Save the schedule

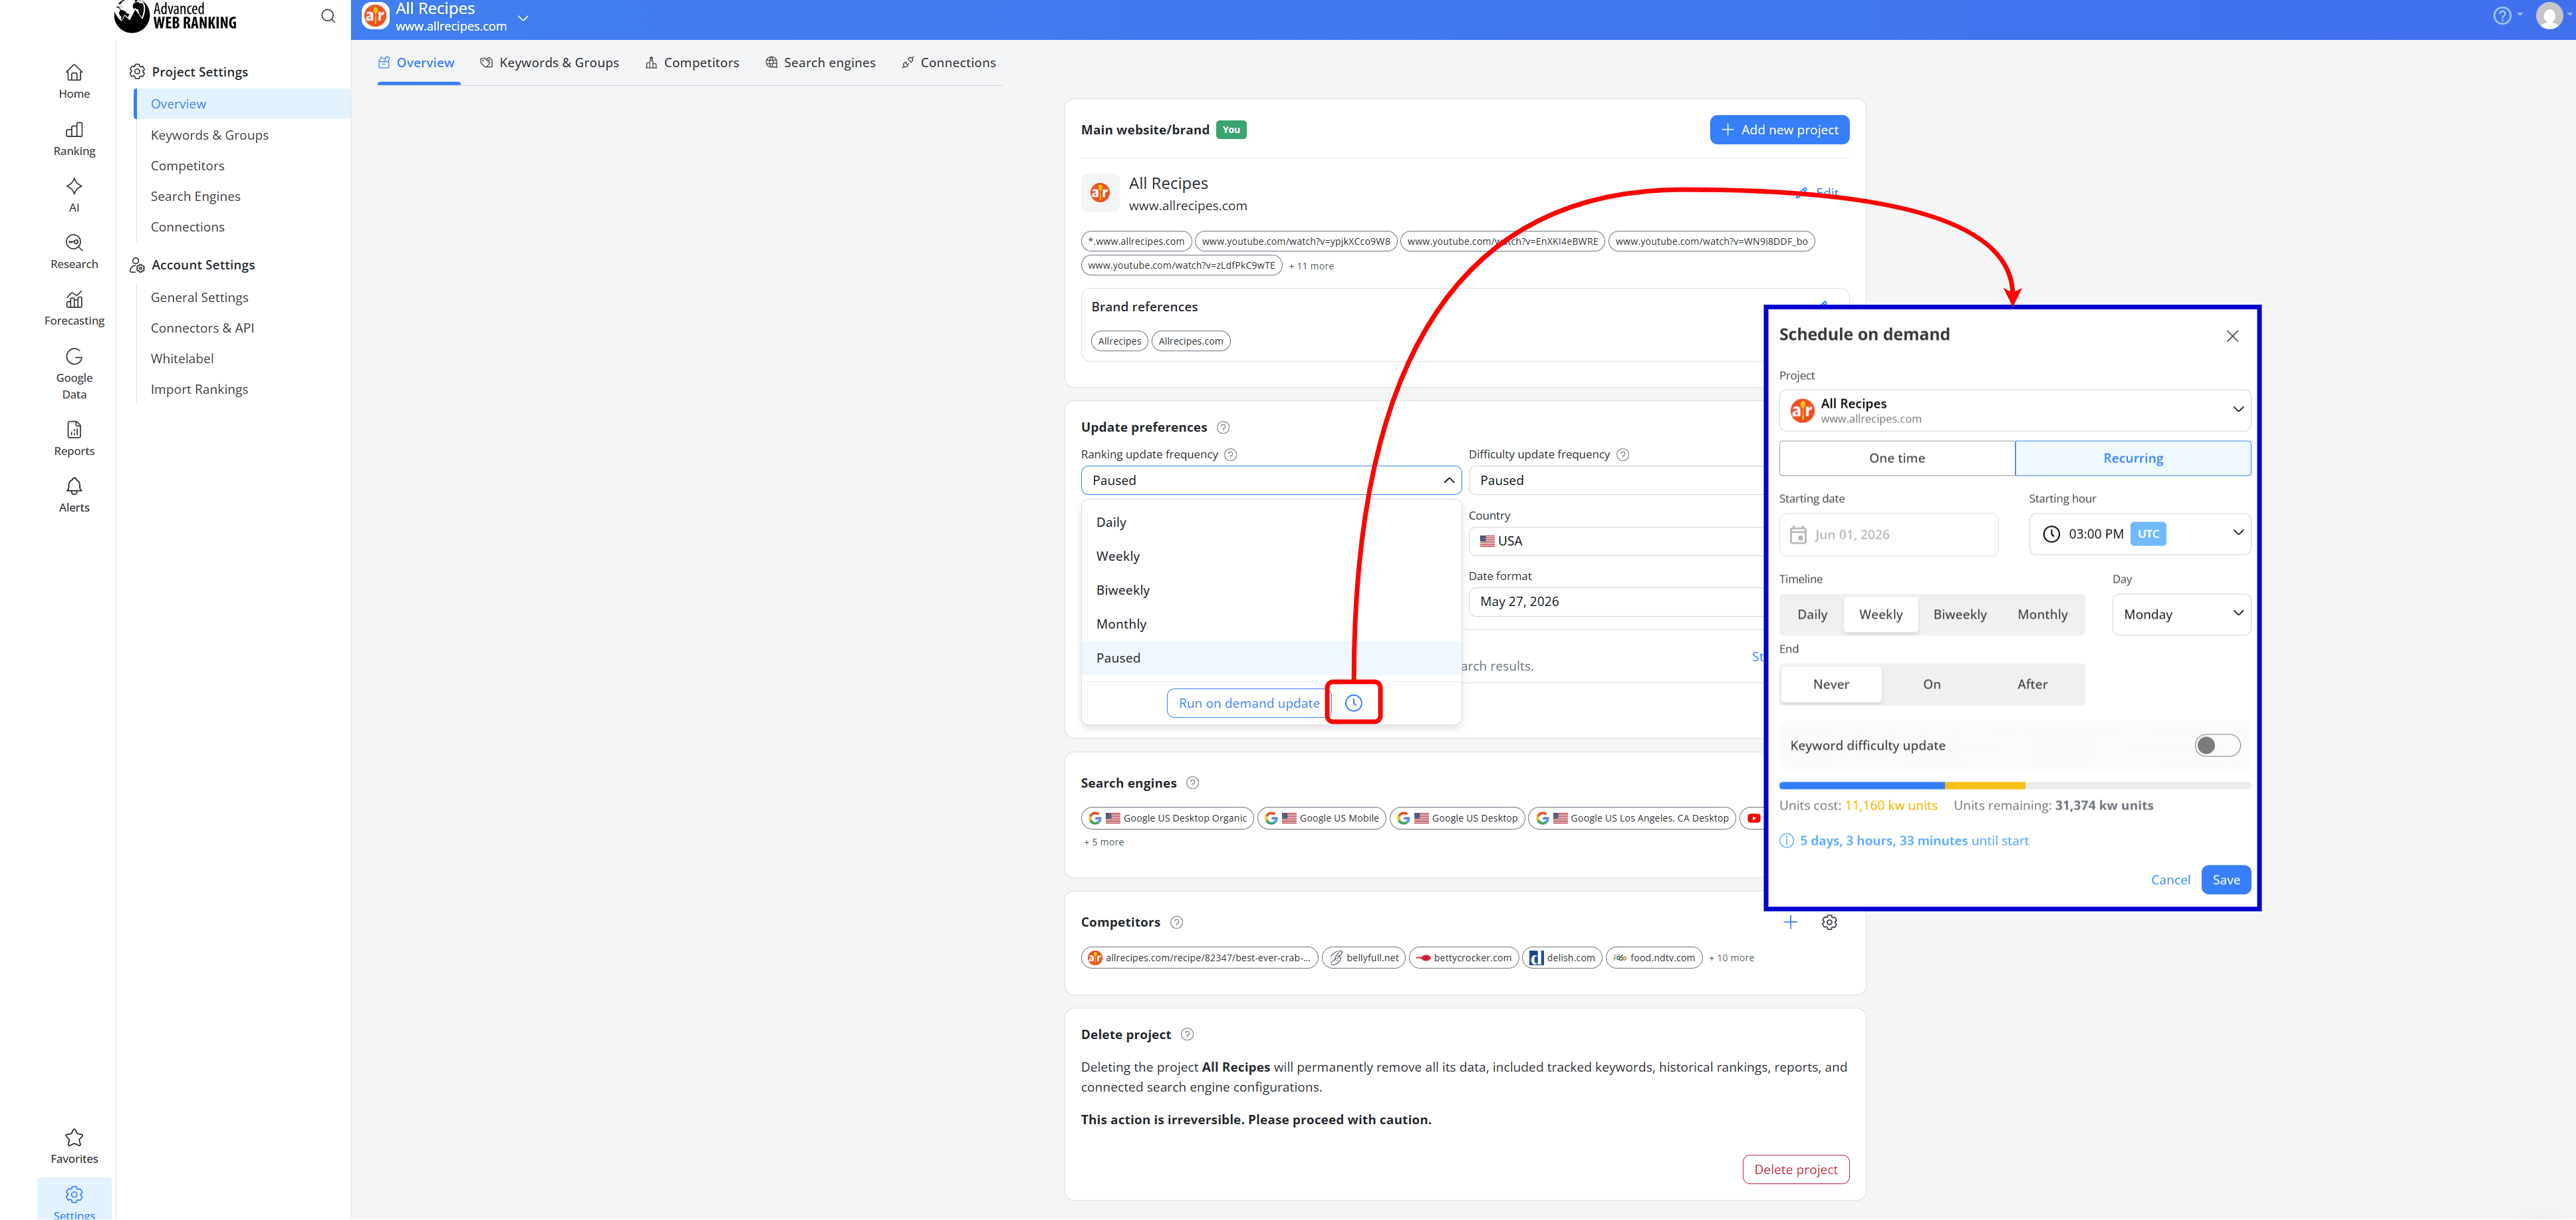pos(2226,880)
